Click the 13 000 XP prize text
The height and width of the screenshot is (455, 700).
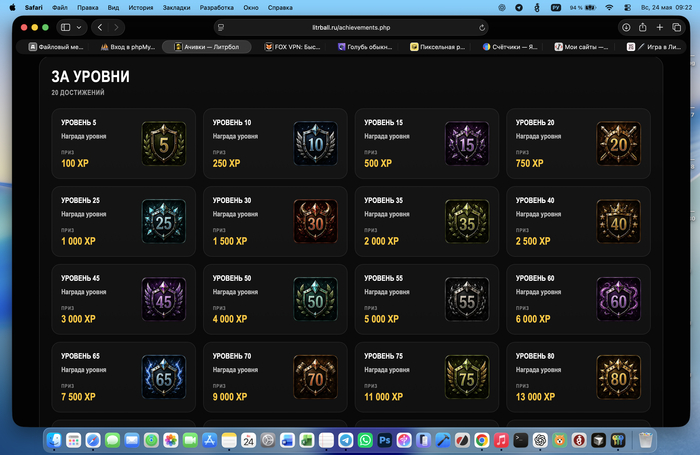535,397
